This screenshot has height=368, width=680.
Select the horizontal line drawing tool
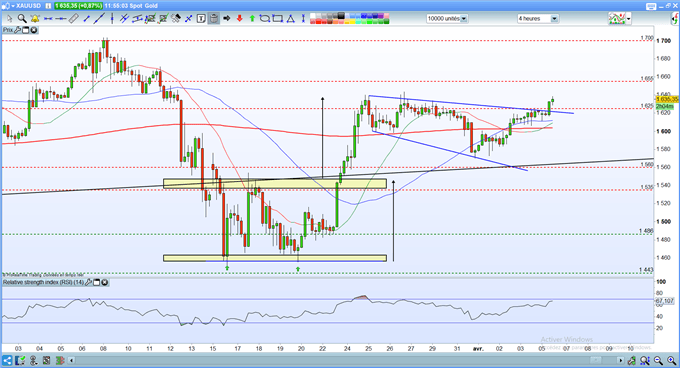pos(60,19)
